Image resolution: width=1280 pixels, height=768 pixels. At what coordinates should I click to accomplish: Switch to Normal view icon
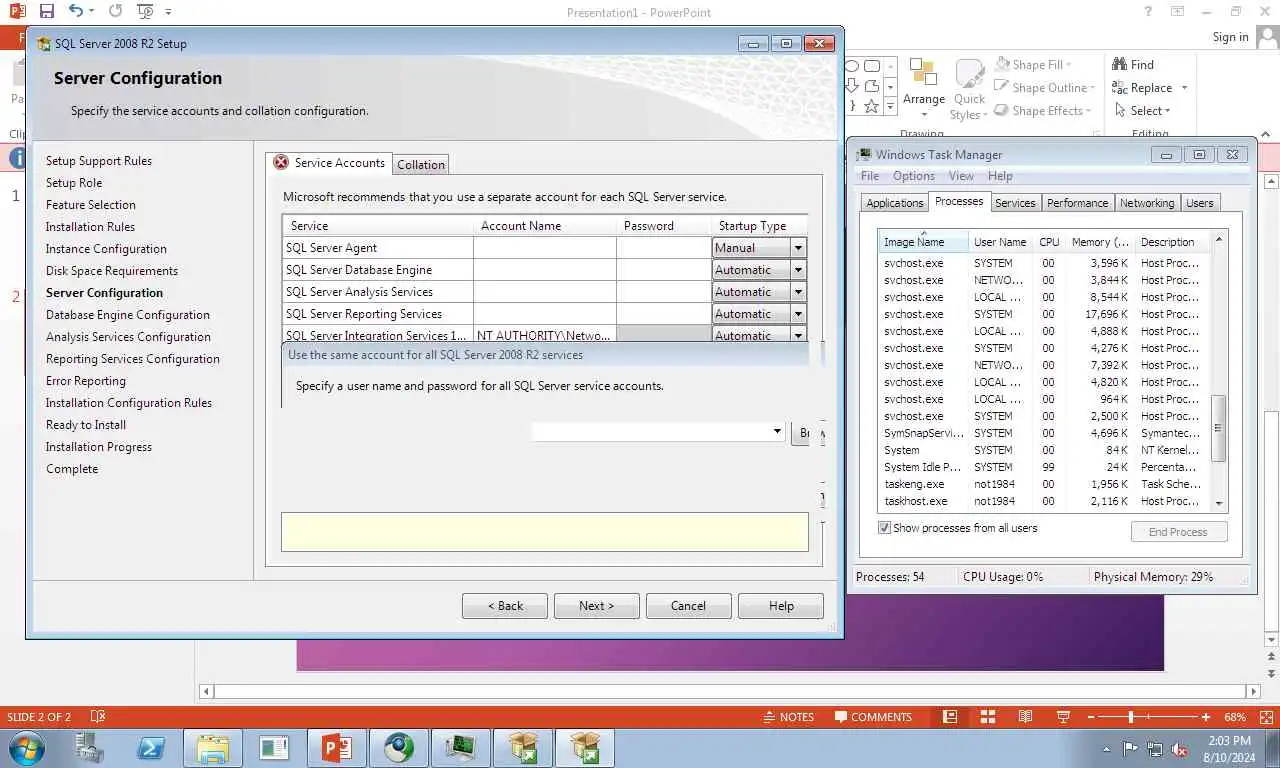tap(950, 717)
